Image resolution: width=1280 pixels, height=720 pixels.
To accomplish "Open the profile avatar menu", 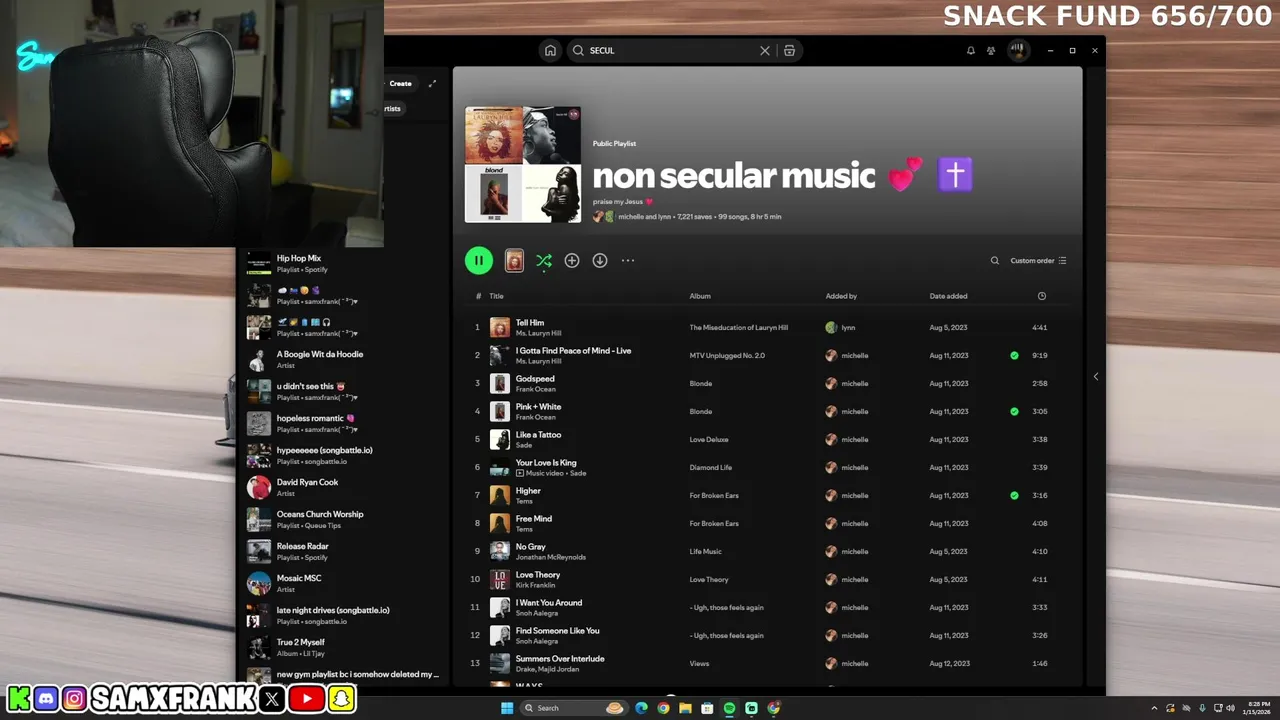I will click(x=1018, y=50).
